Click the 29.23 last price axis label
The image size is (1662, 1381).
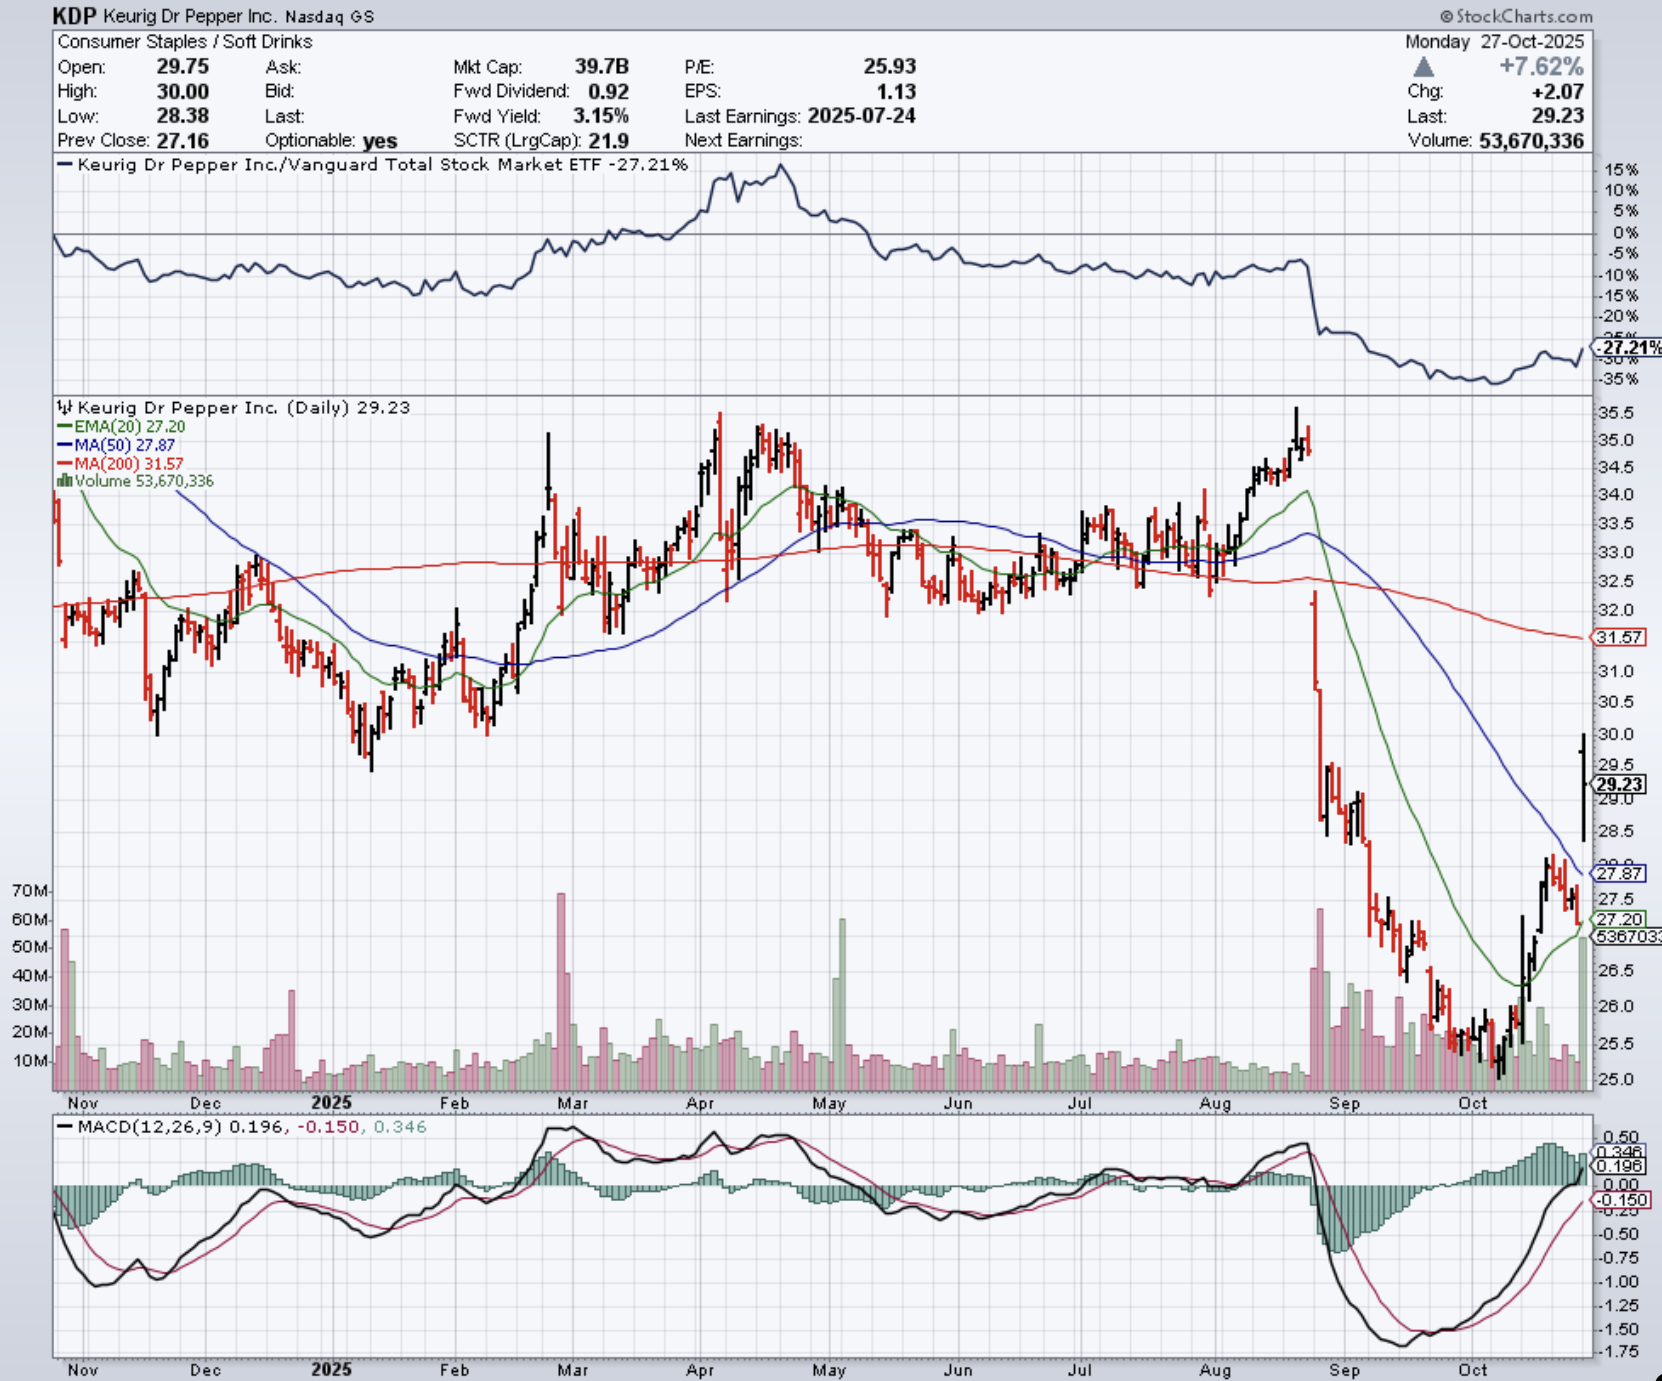[1619, 785]
